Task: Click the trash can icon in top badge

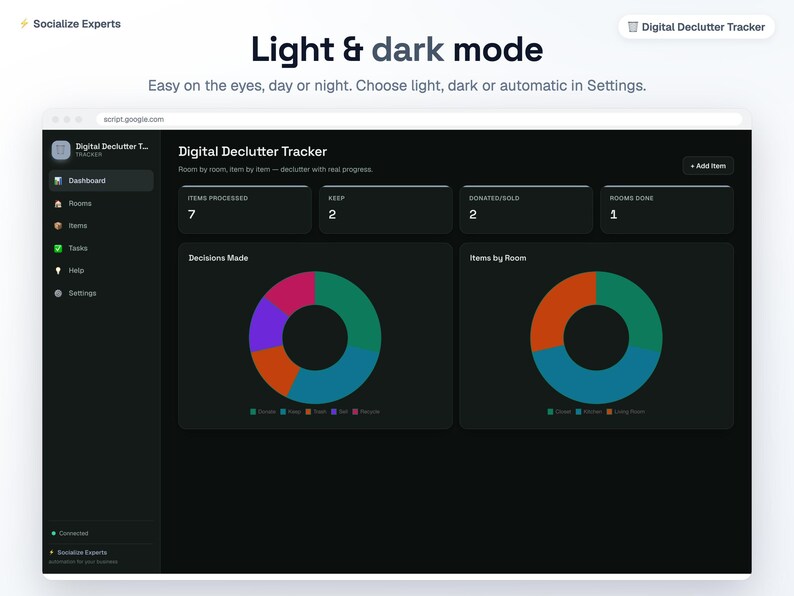Action: [x=632, y=27]
